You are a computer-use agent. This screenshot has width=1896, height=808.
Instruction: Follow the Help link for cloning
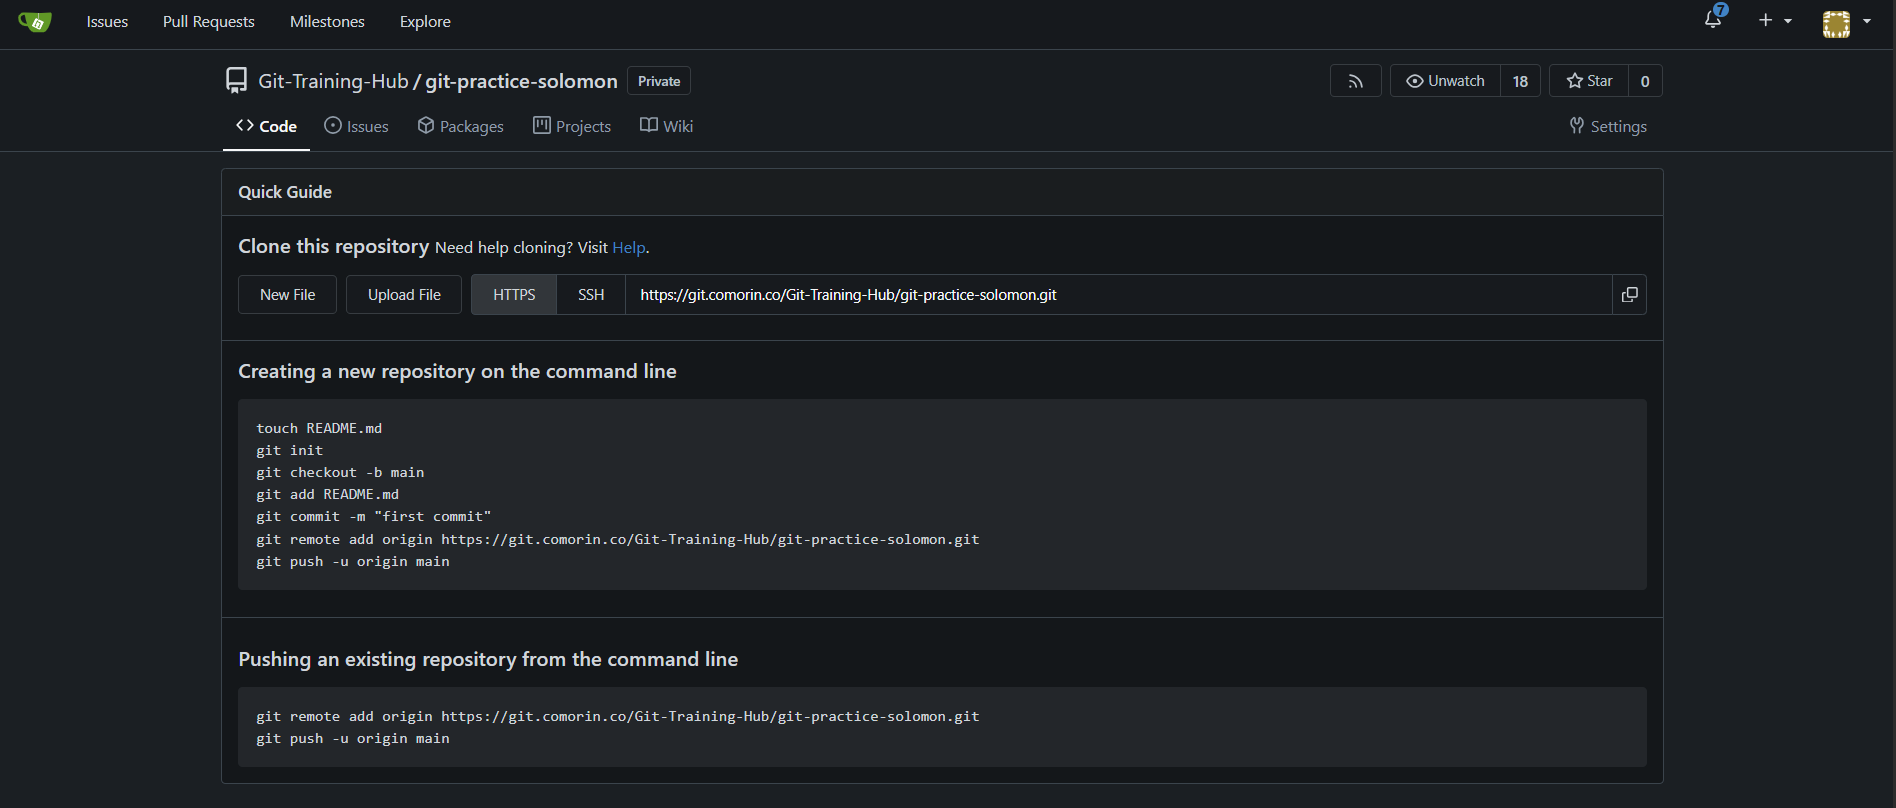(629, 248)
